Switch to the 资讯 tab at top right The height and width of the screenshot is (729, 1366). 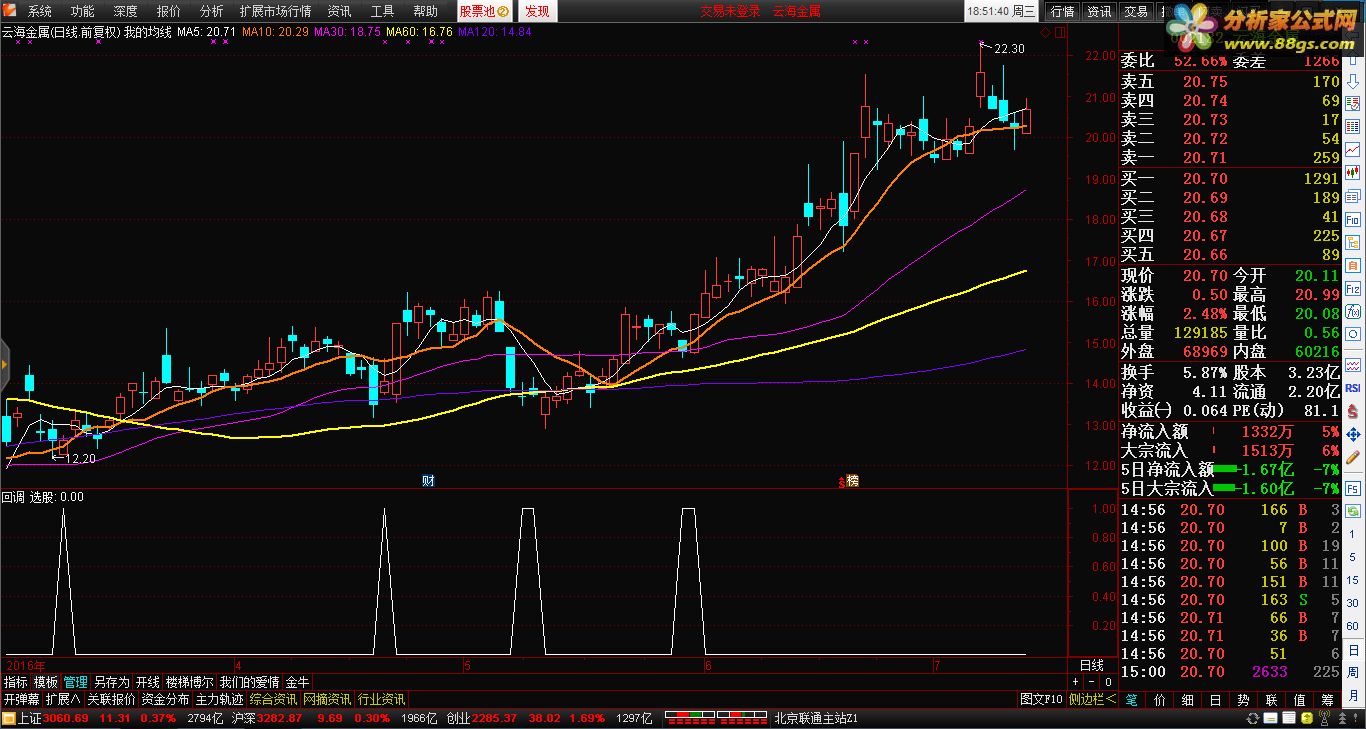click(x=1099, y=11)
